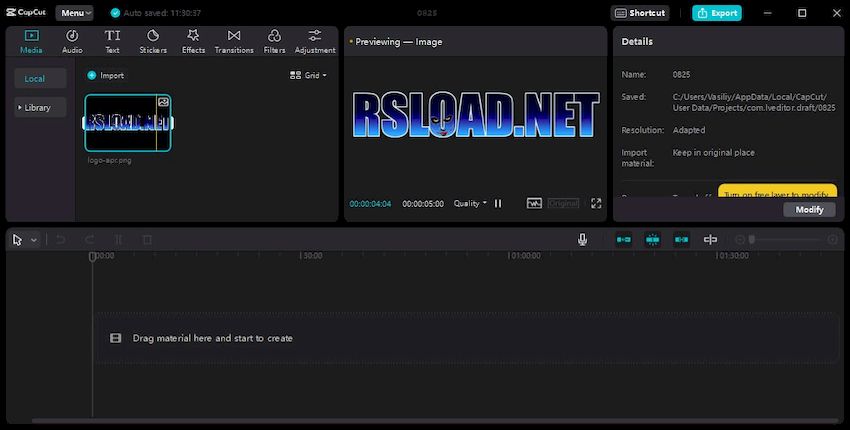Open the Stickers tab
Screen dimensions: 850x430
click(x=153, y=41)
